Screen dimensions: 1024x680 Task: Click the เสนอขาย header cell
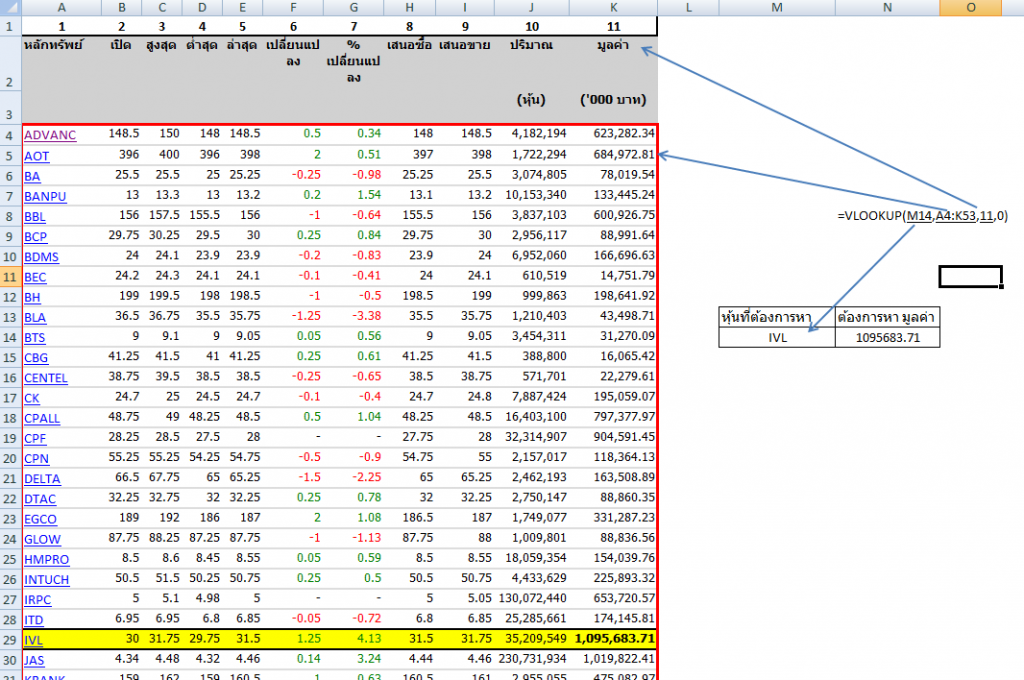pyautogui.click(x=464, y=61)
